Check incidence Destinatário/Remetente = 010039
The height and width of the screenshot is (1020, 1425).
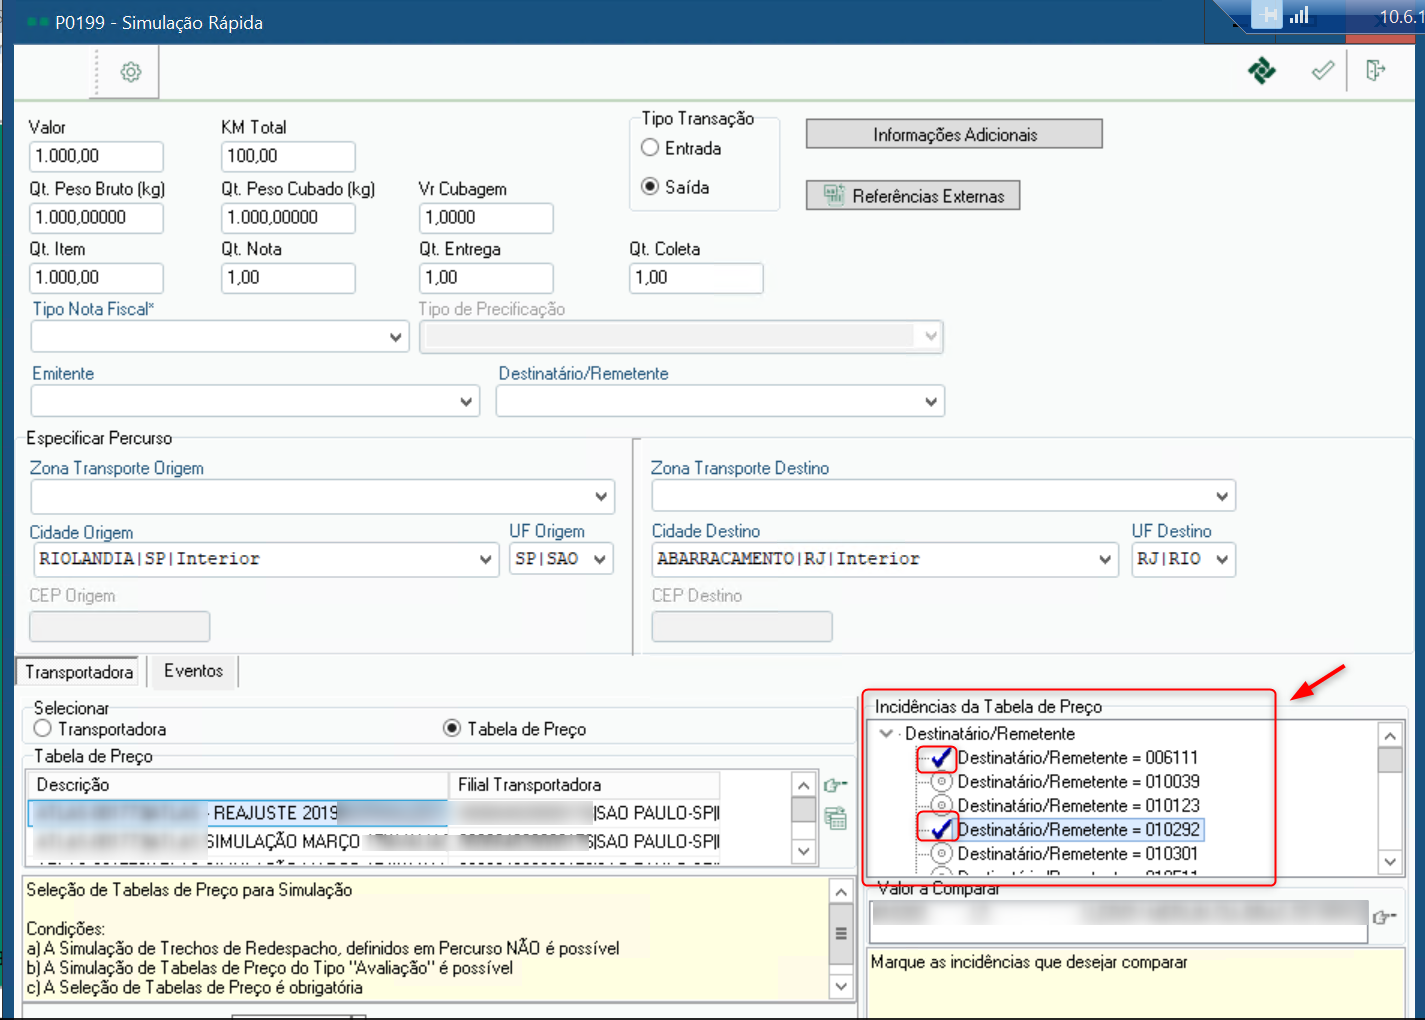(941, 782)
